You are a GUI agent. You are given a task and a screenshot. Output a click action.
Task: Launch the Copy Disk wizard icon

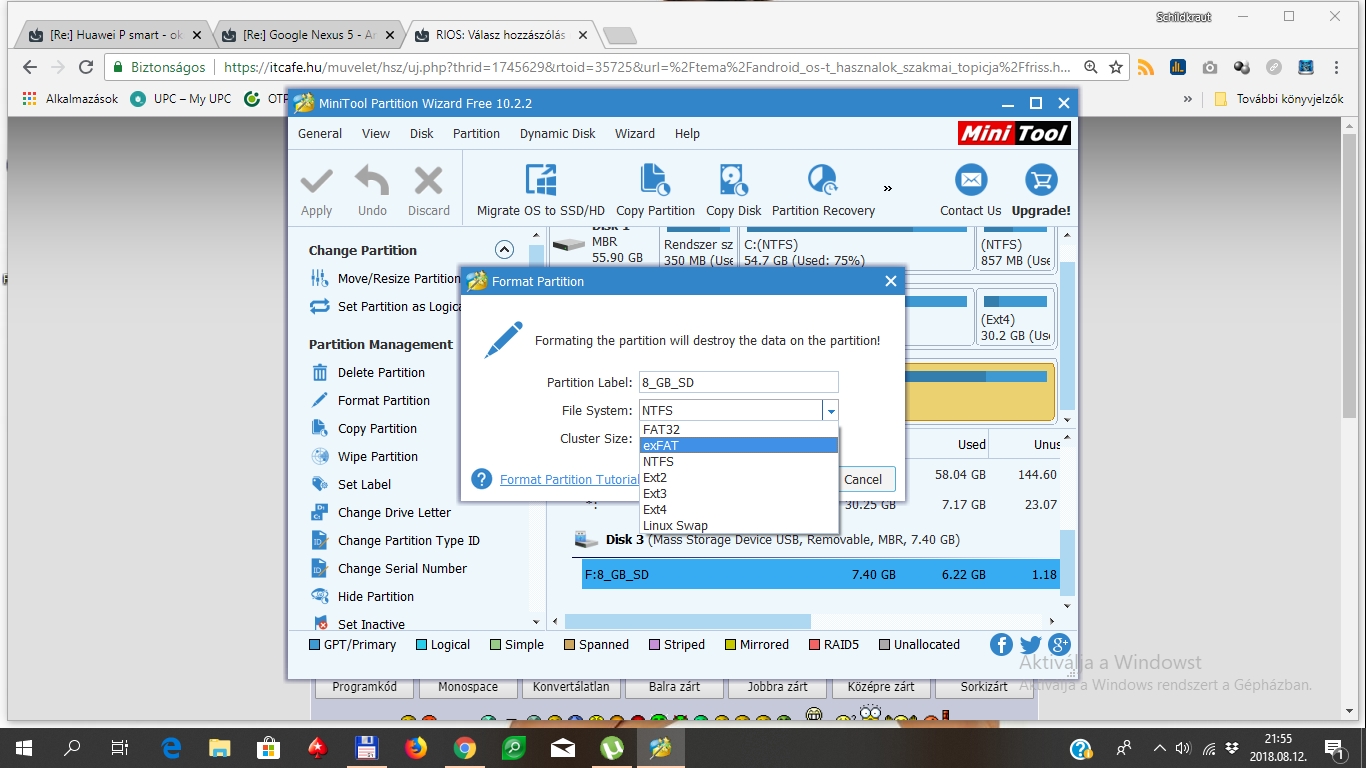pos(734,180)
